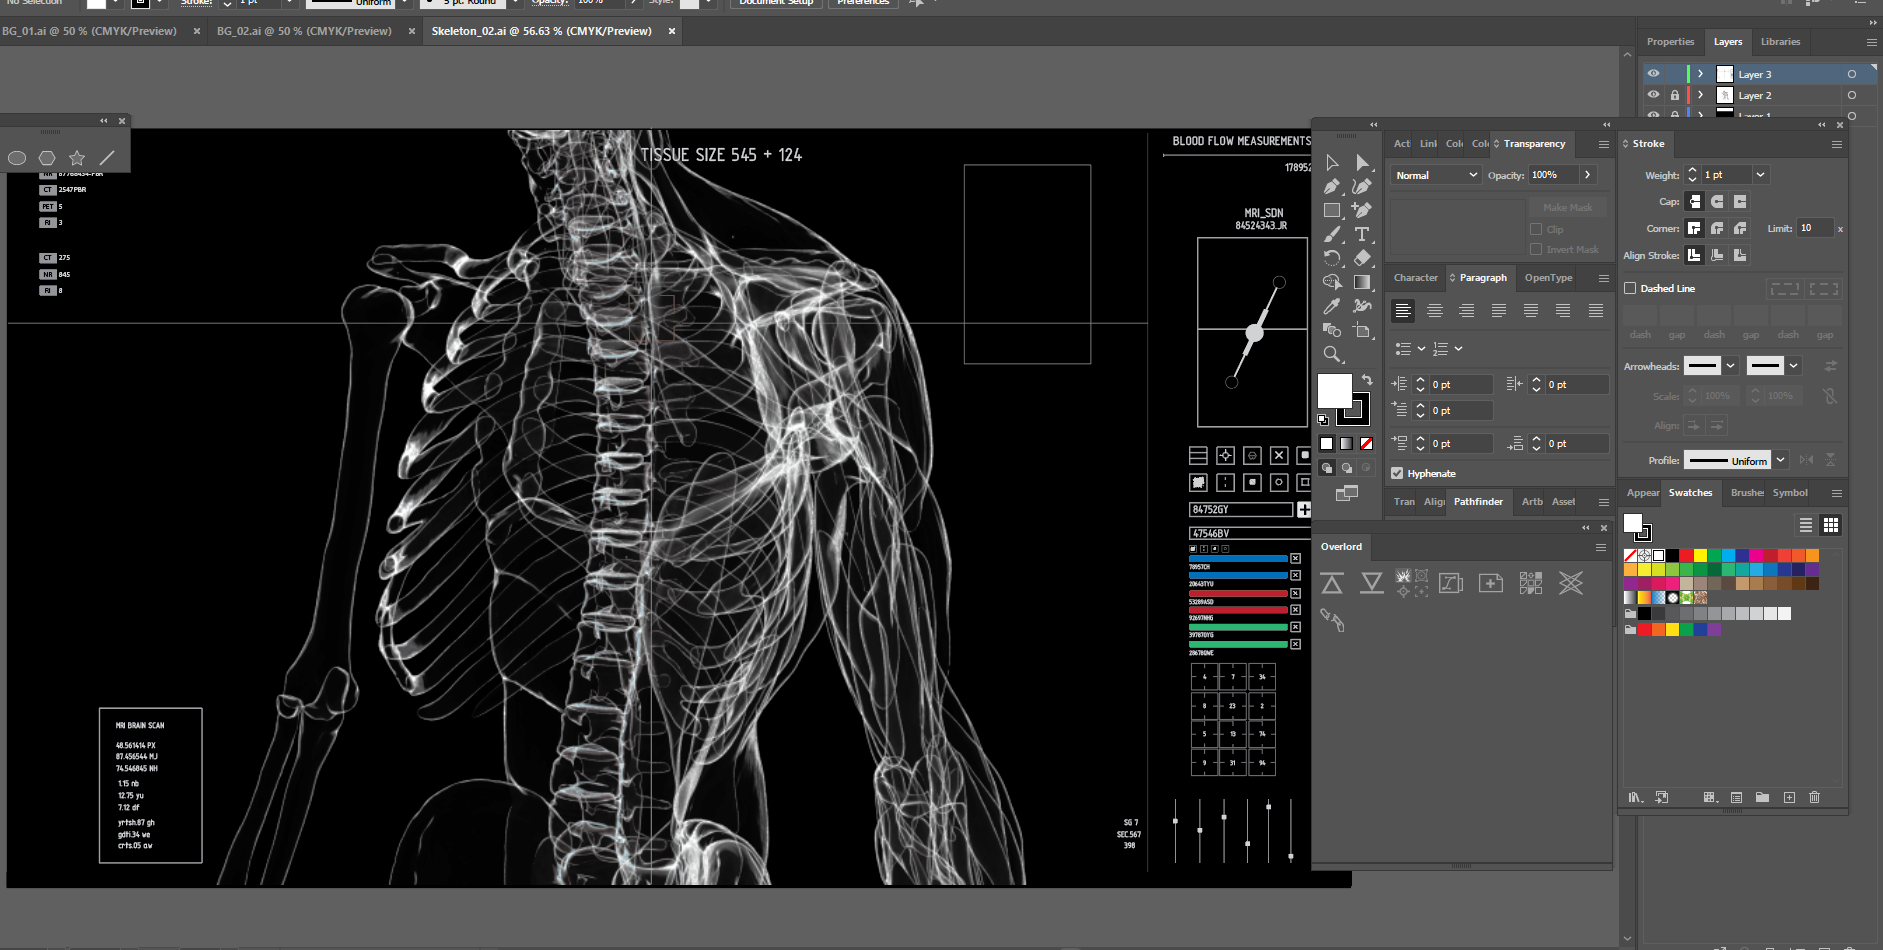
Task: Swap fill and stroke colors
Action: (1367, 380)
